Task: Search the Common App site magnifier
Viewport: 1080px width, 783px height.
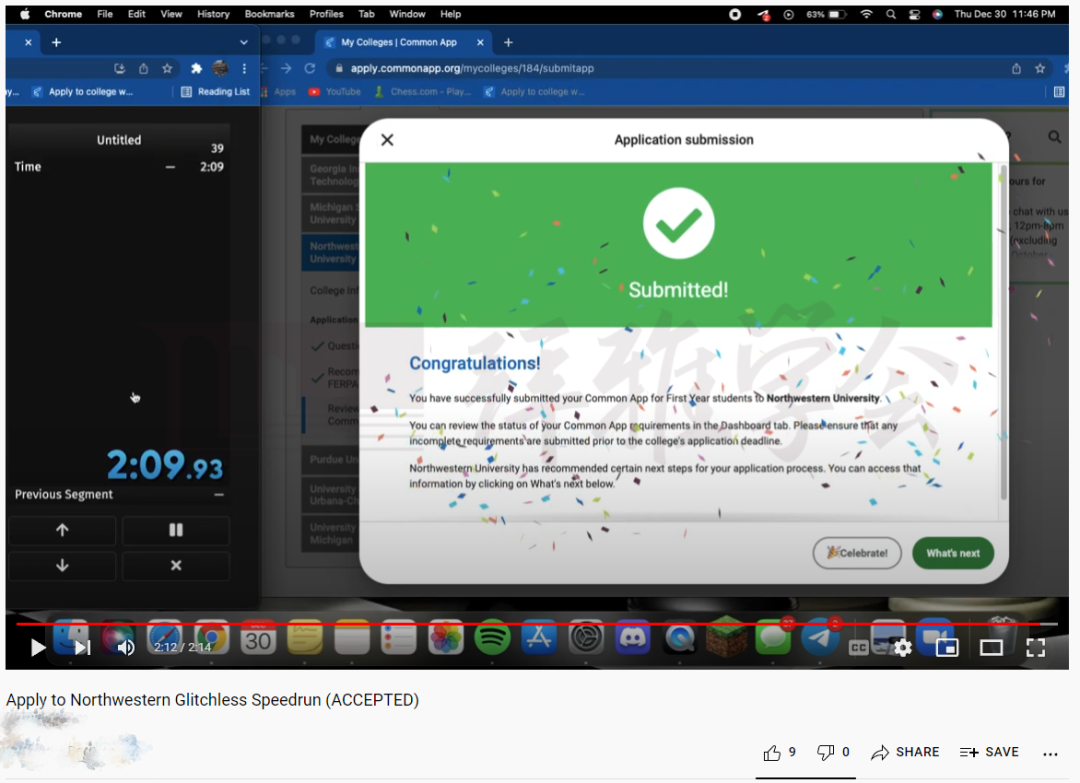Action: pyautogui.click(x=1054, y=137)
